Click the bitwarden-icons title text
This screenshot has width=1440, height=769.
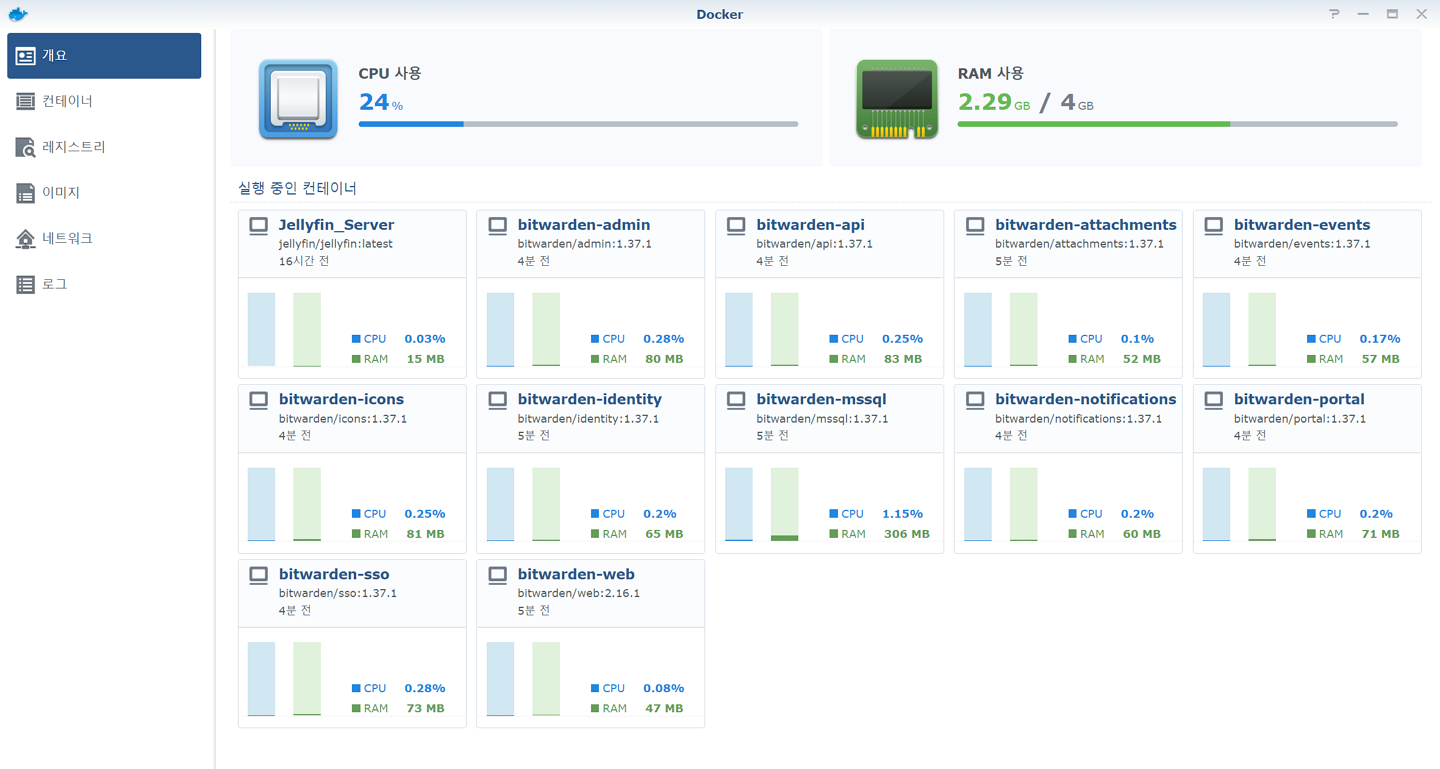coord(342,399)
